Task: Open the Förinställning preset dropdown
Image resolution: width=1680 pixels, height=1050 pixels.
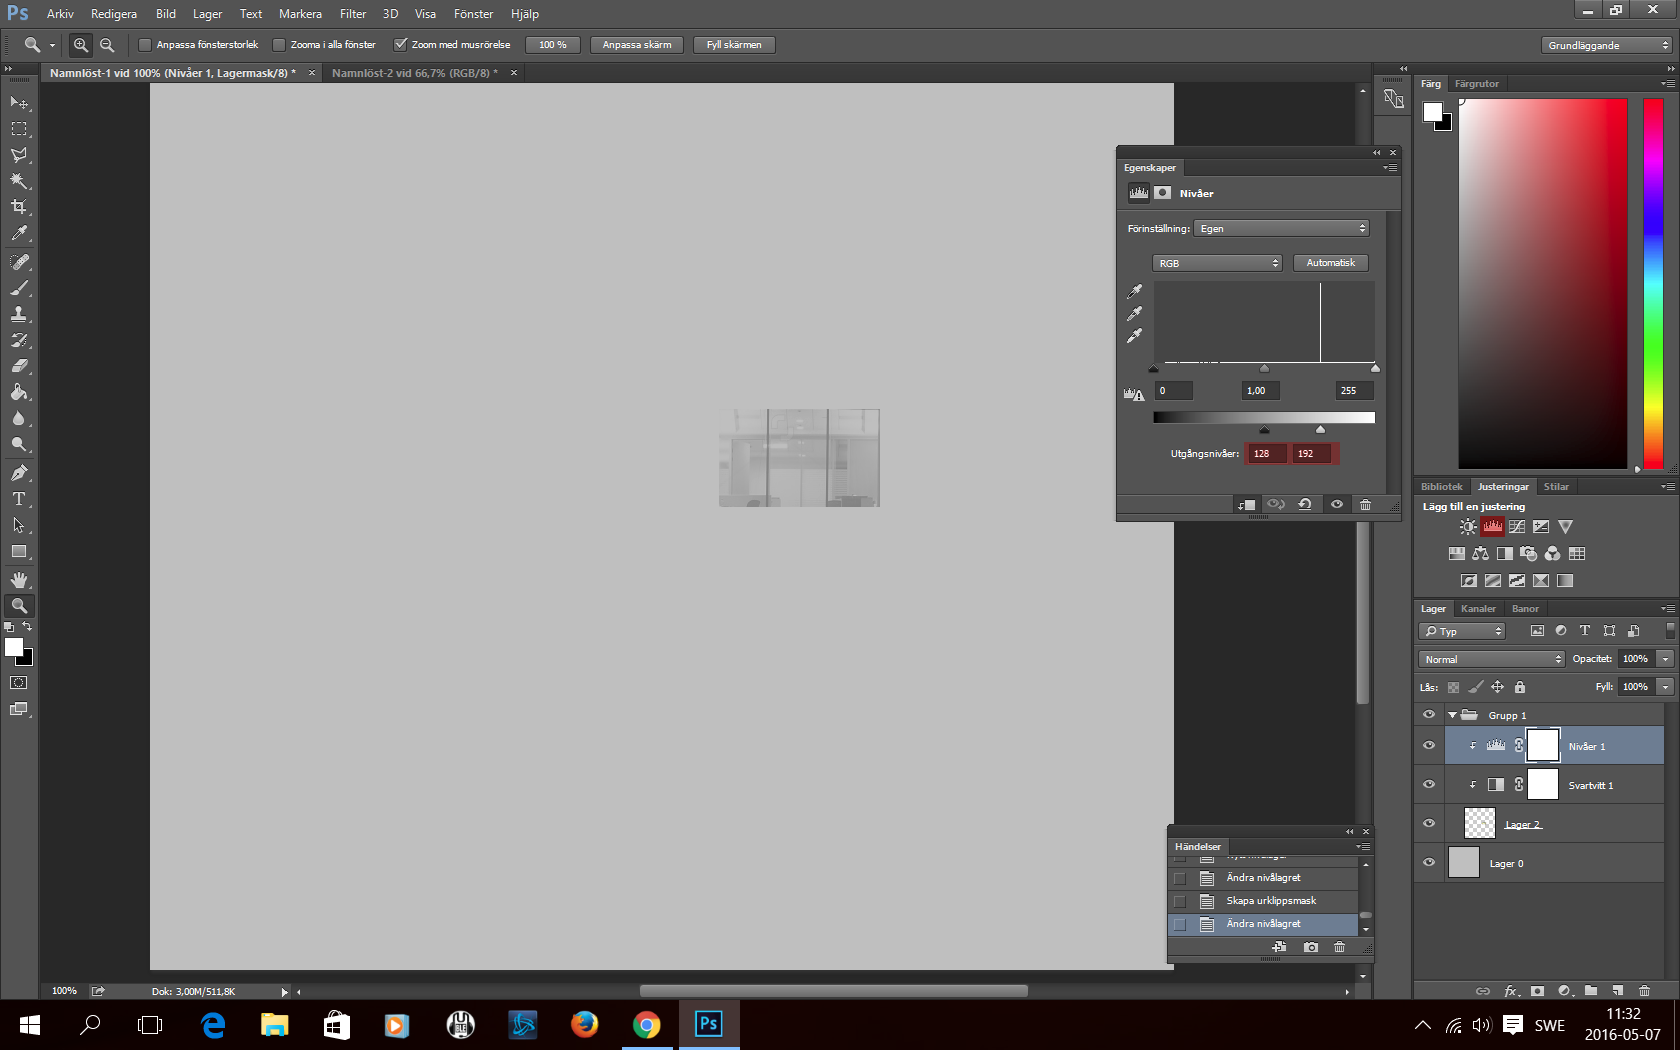Action: coord(1281,229)
